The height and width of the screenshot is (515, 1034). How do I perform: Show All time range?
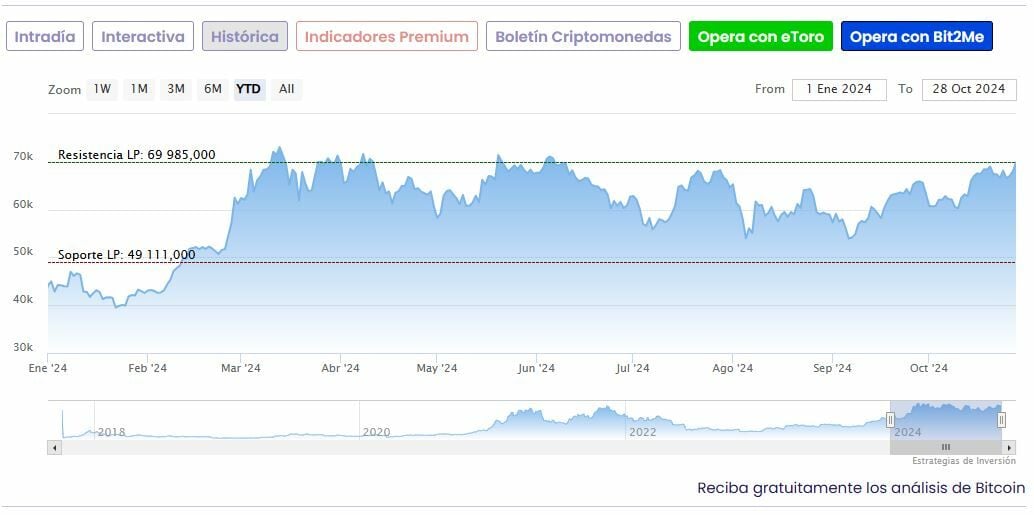[x=287, y=89]
